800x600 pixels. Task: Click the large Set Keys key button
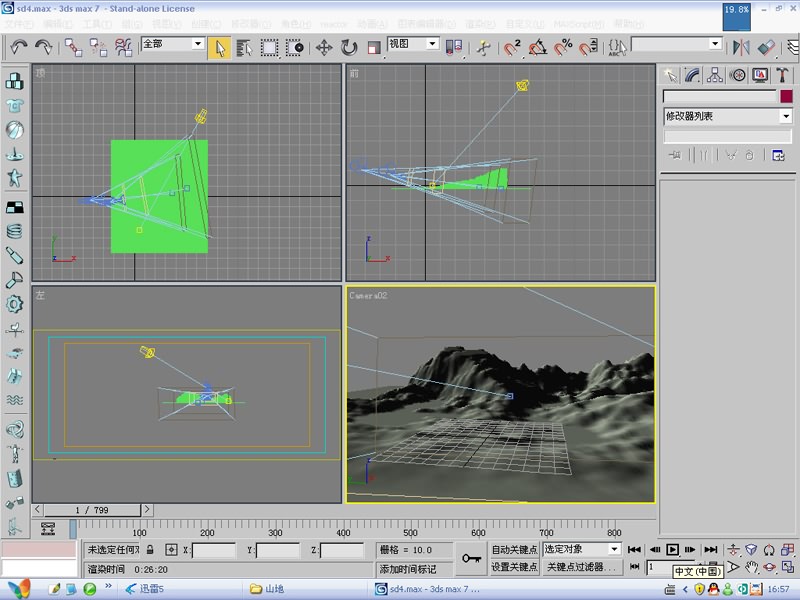point(471,559)
